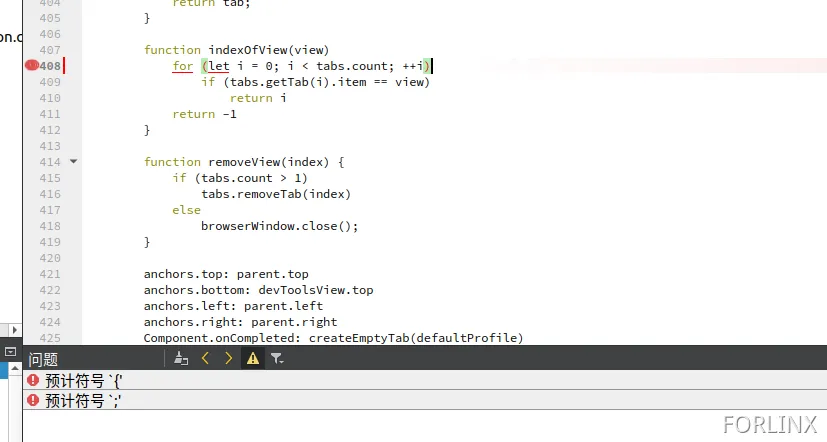Clear the issues list with the broom icon
827x442 pixels.
pyautogui.click(x=181, y=358)
